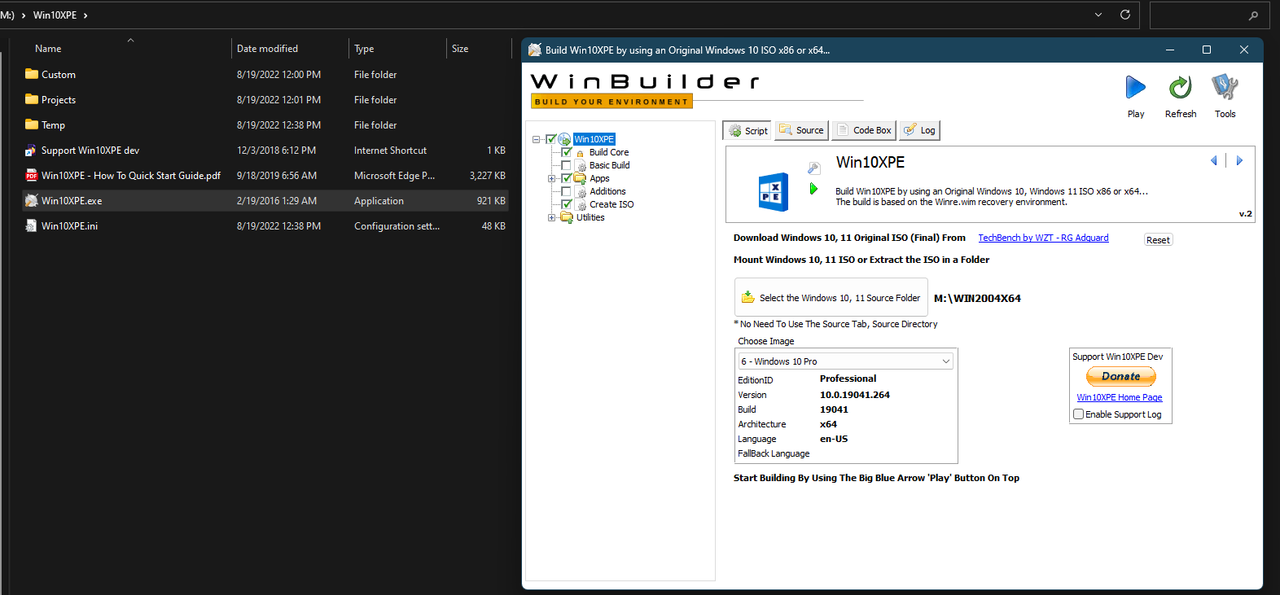The image size is (1280, 595).
Task: Click the previous blue arrow in script header
Action: pos(1214,160)
